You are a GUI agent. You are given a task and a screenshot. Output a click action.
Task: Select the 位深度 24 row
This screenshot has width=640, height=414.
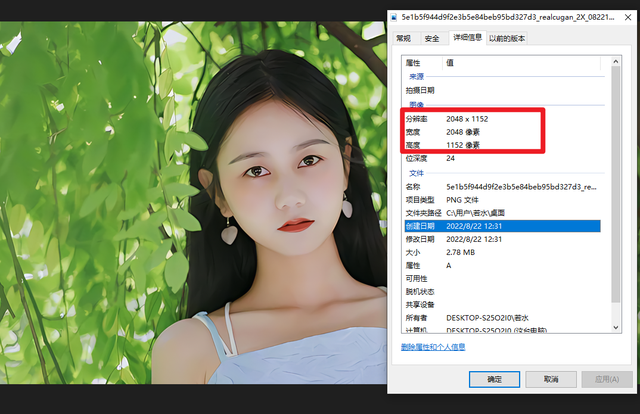click(x=502, y=158)
